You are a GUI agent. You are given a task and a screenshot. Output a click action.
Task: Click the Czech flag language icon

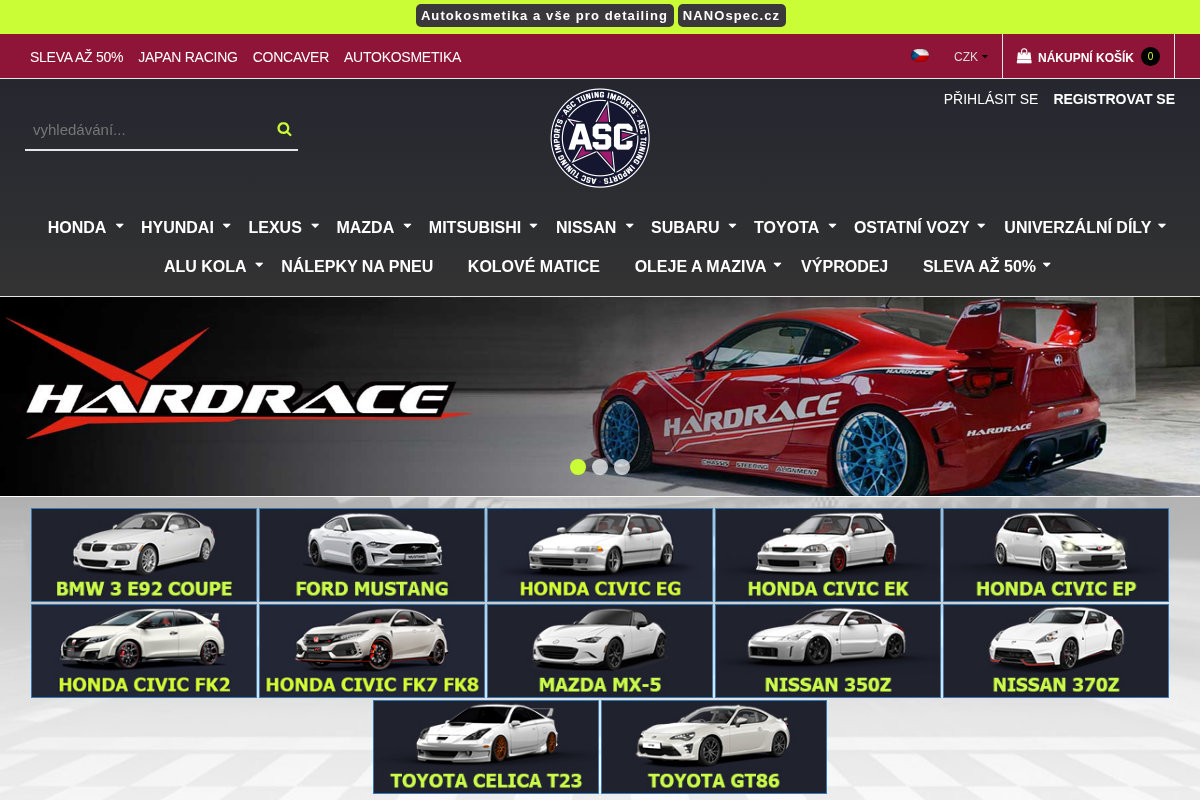pyautogui.click(x=920, y=56)
